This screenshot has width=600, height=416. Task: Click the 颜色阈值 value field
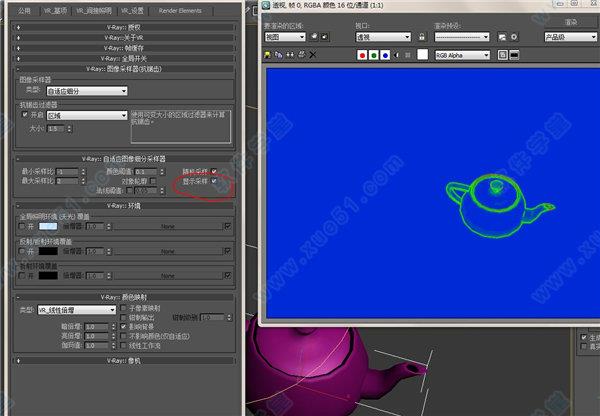point(147,171)
